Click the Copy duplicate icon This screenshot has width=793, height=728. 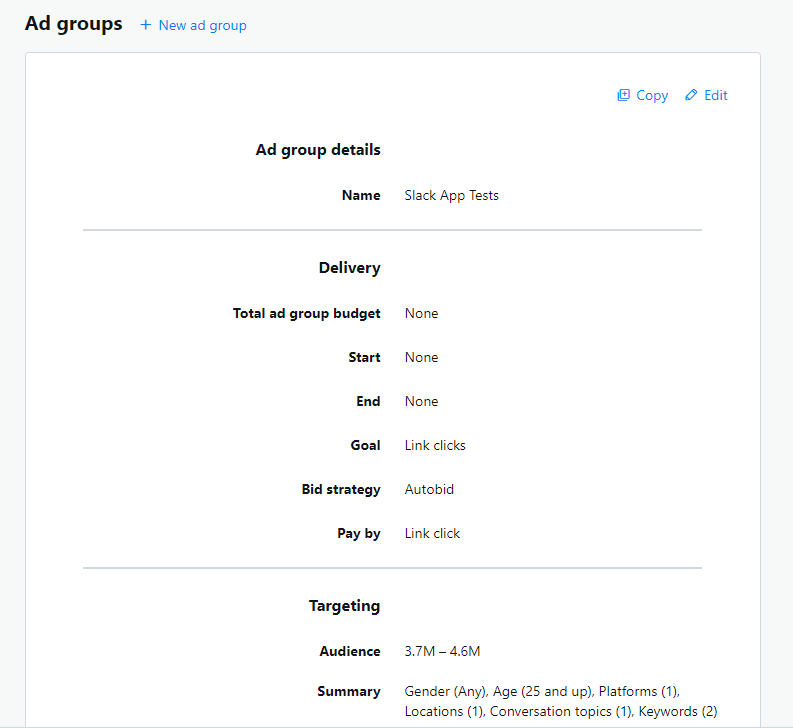[624, 95]
